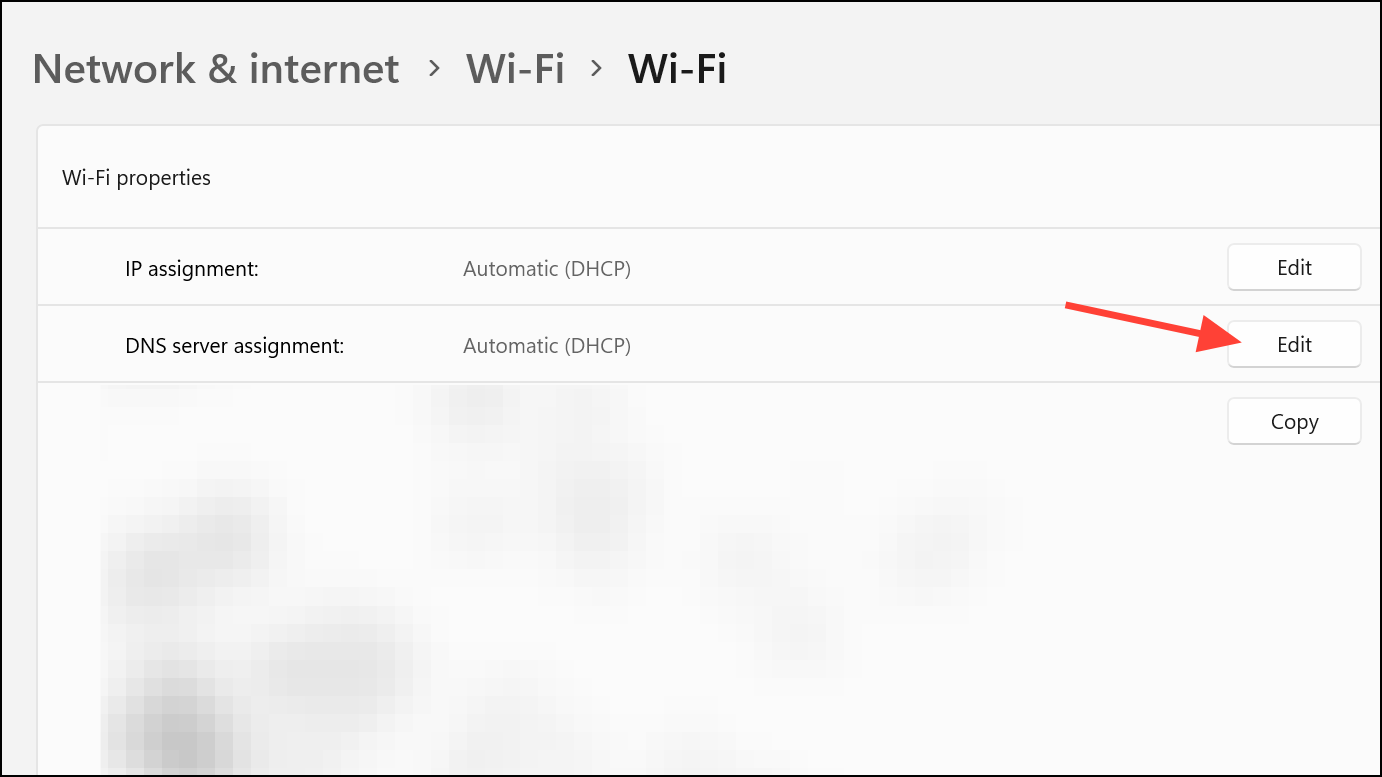Edit the DNS server assignment
1382x777 pixels.
tap(1294, 344)
